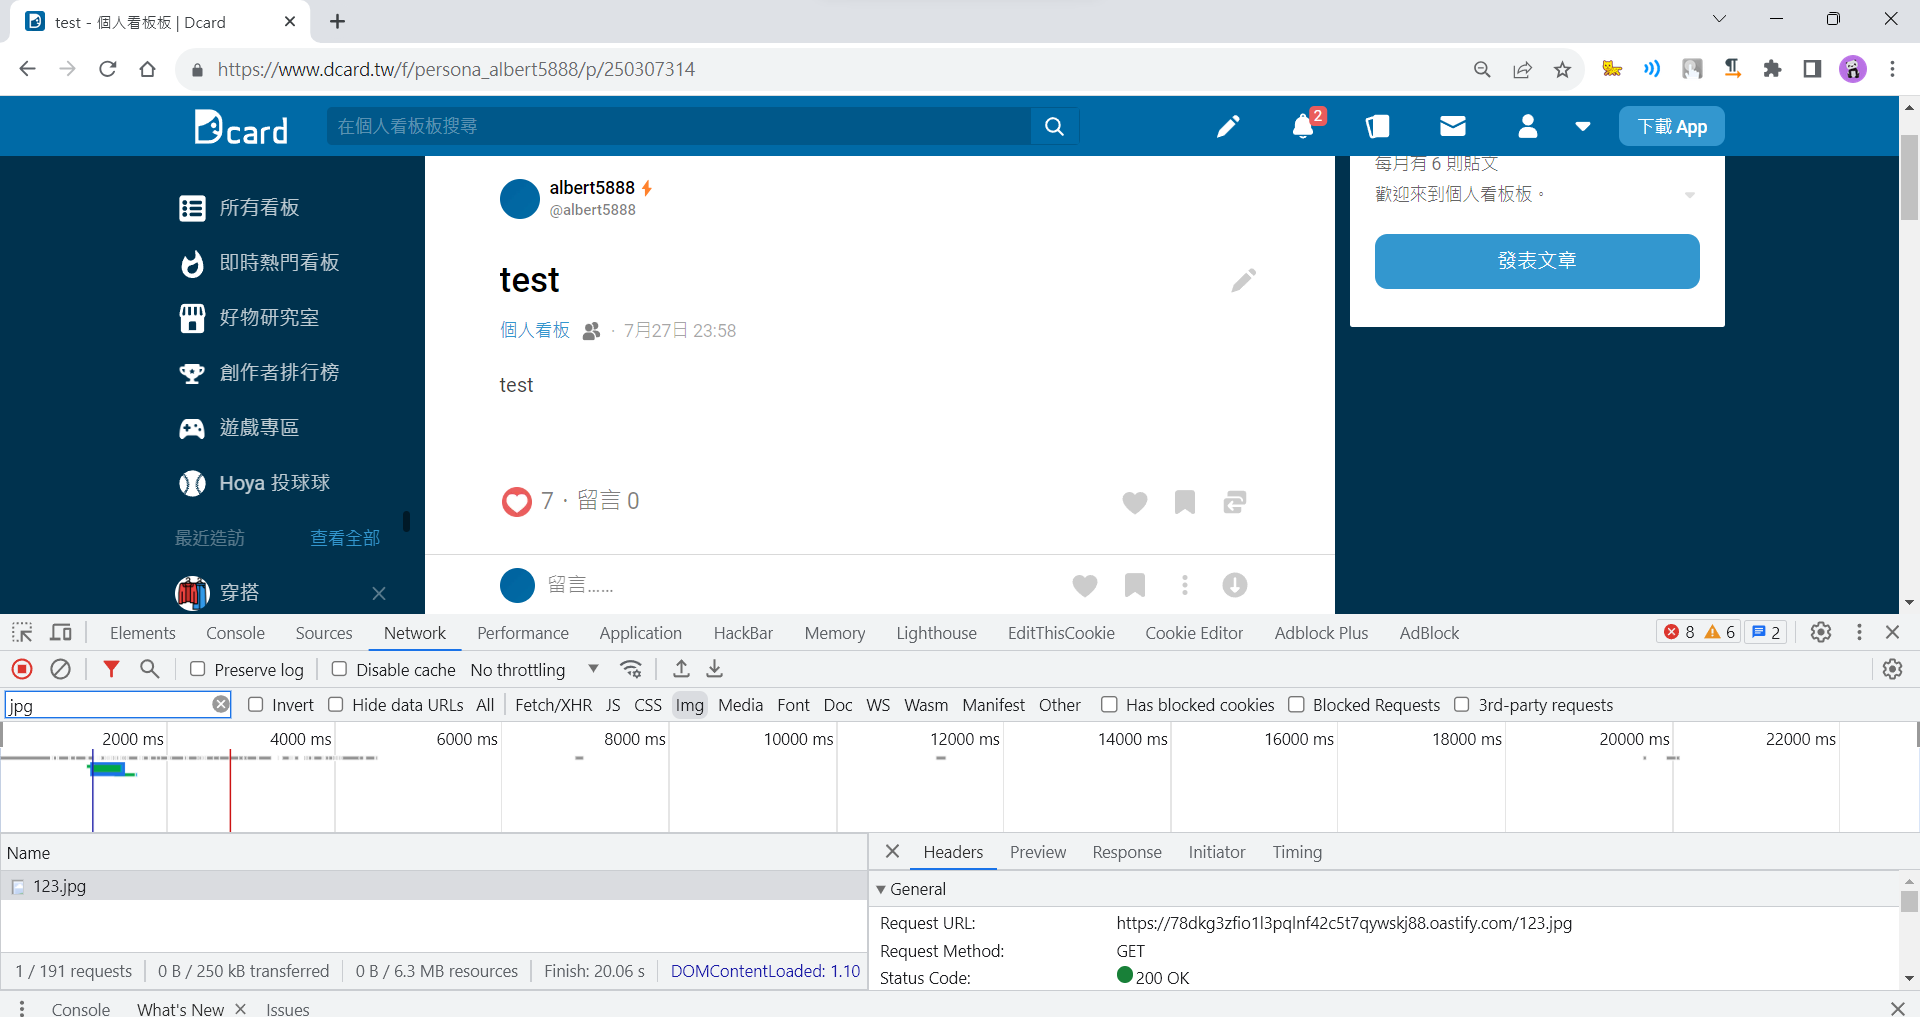Screen dimensions: 1920x1017
Task: Enable the Disable cache checkbox
Action: [339, 669]
